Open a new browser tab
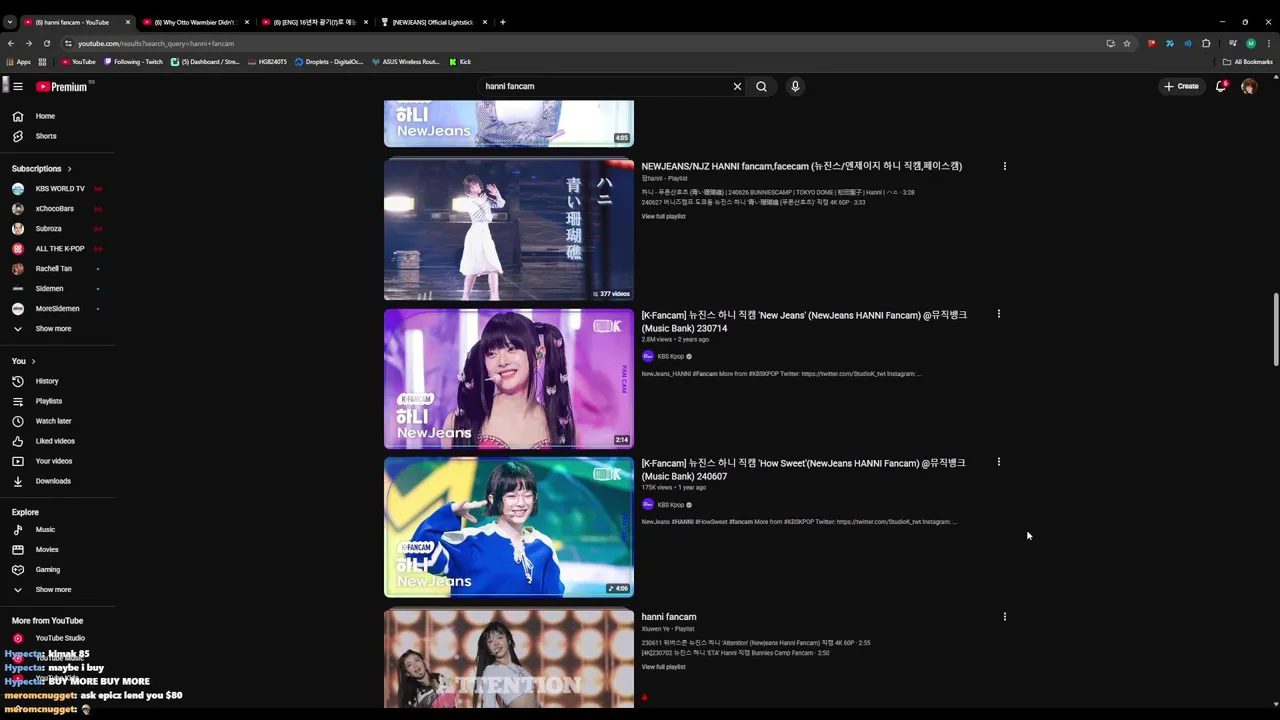The image size is (1280, 720). [503, 22]
